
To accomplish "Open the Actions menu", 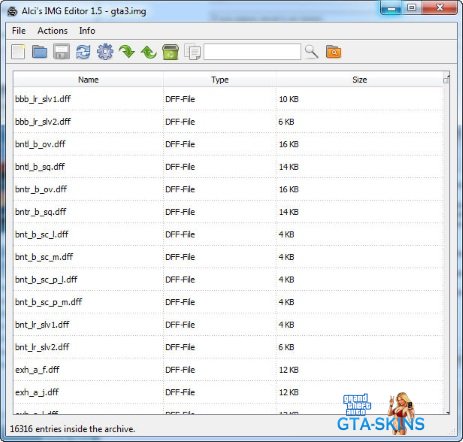I will coord(52,31).
